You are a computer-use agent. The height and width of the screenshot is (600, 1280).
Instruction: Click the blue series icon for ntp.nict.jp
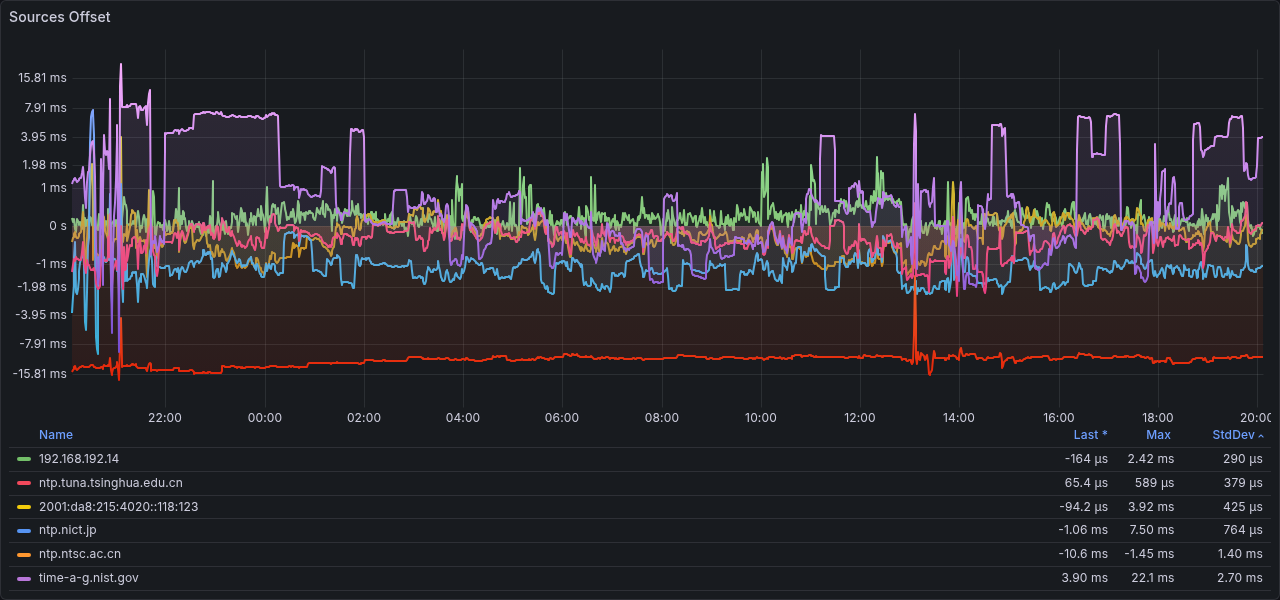[x=25, y=531]
